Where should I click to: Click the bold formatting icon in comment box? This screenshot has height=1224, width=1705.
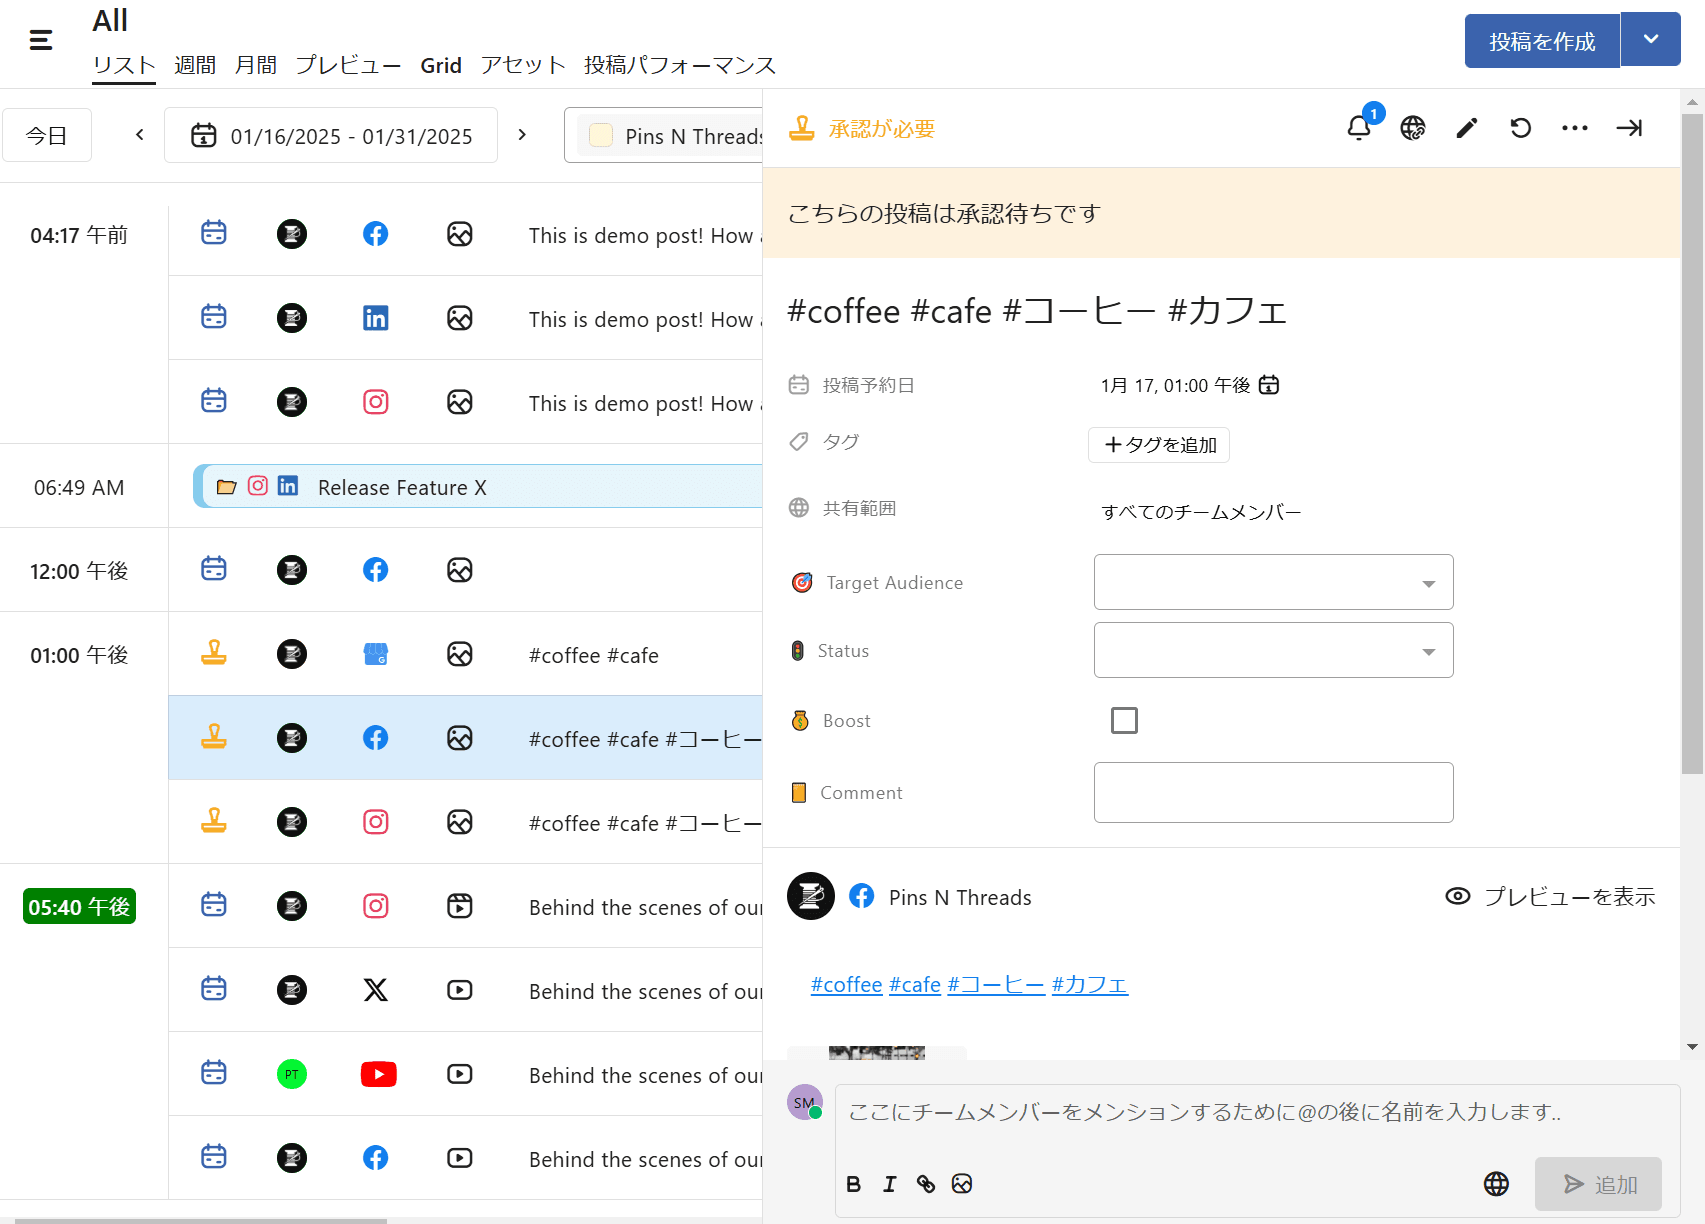point(854,1184)
